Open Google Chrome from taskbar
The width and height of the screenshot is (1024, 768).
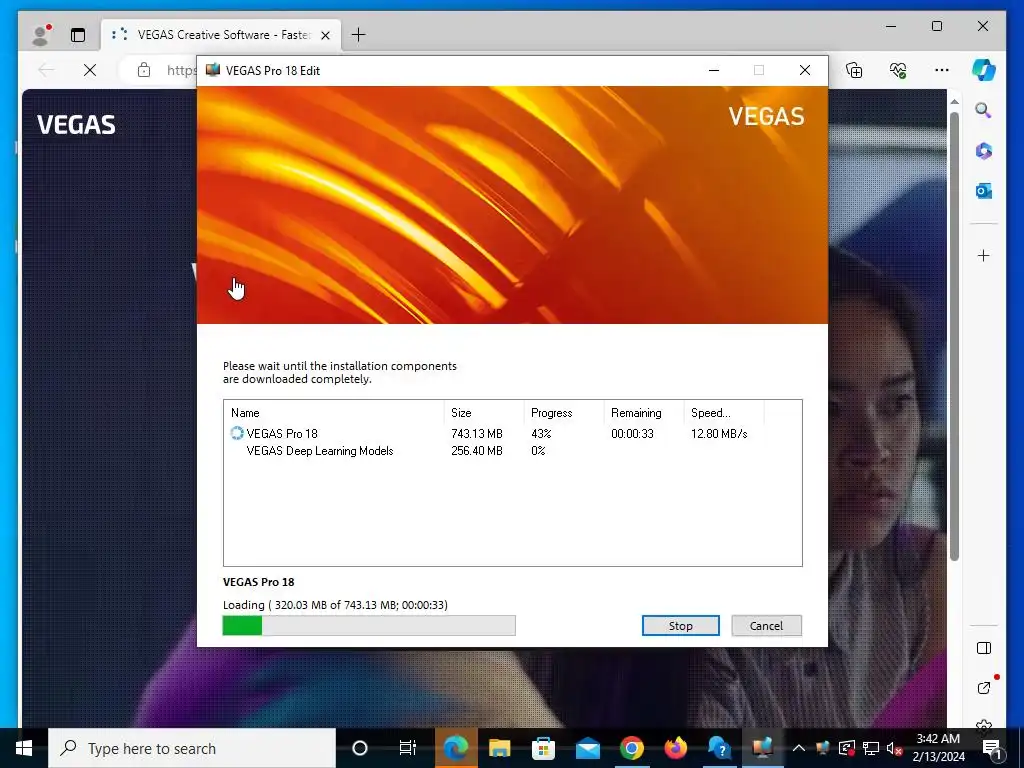[632, 748]
